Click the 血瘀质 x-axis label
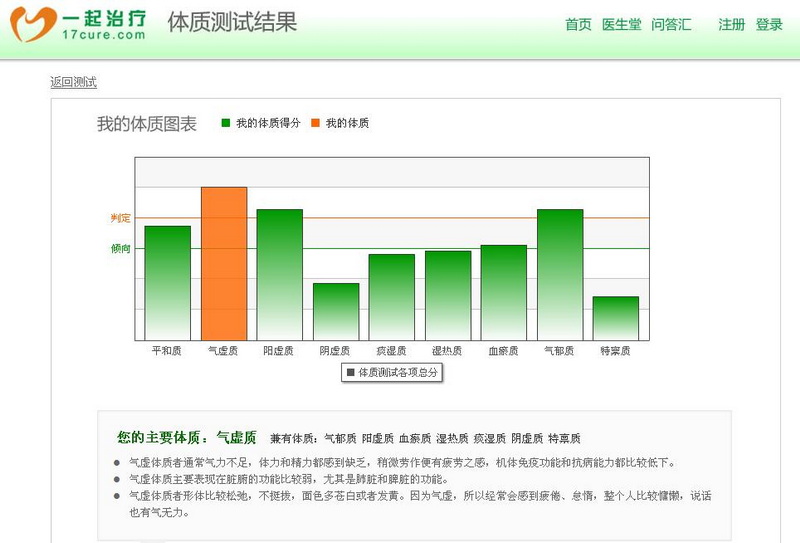The width and height of the screenshot is (800, 543). click(503, 351)
